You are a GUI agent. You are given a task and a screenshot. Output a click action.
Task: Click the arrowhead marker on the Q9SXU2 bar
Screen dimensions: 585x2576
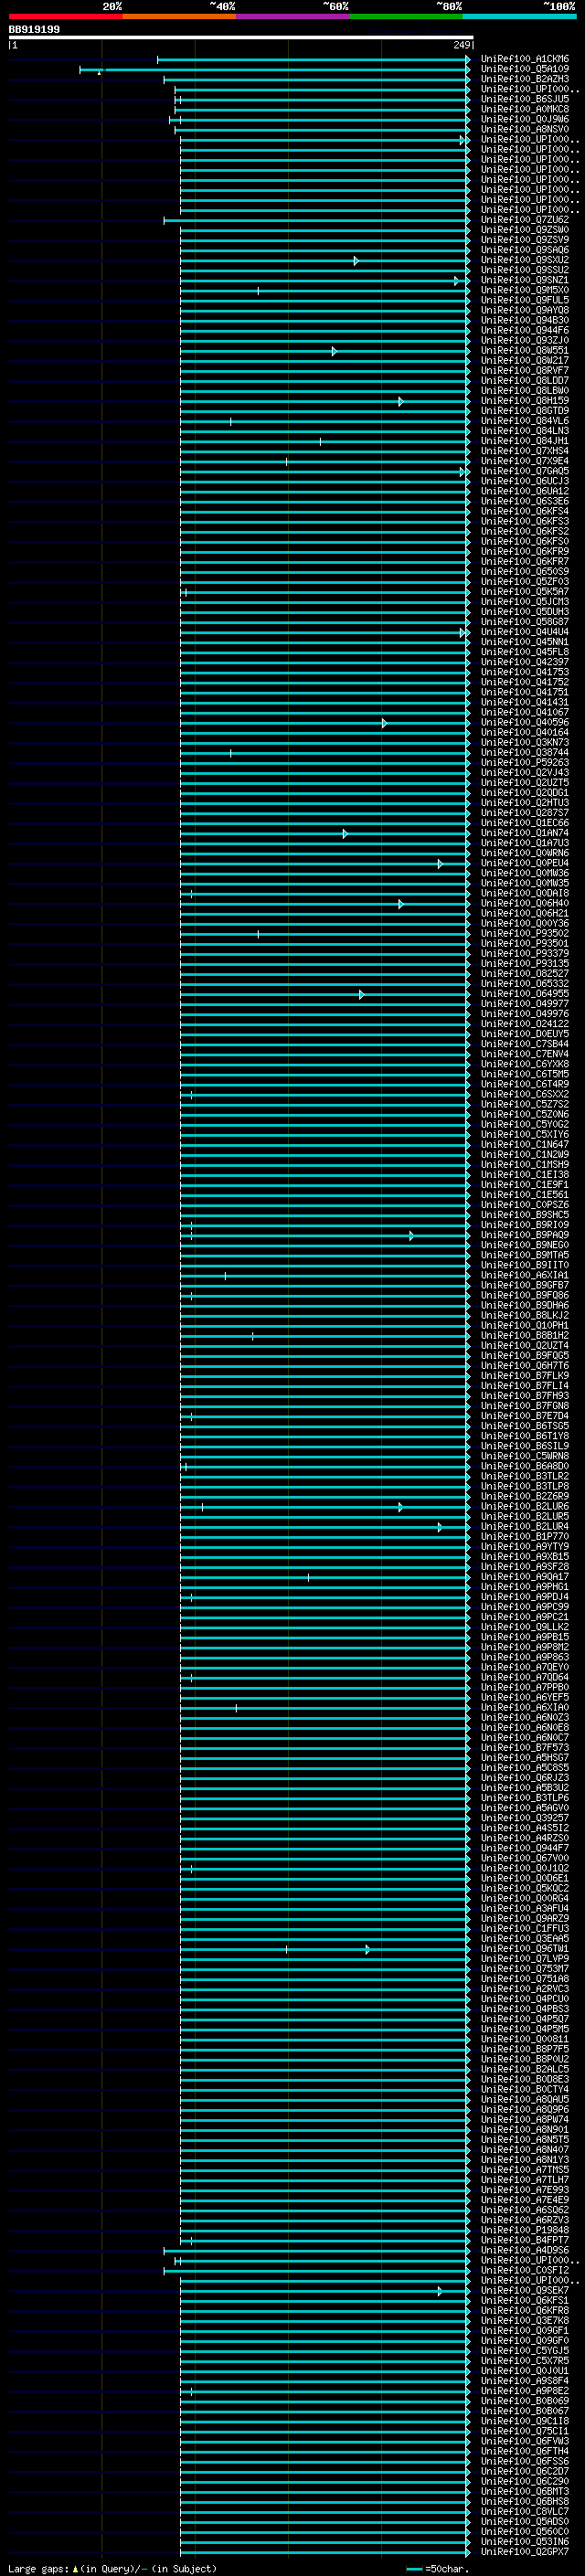[356, 260]
